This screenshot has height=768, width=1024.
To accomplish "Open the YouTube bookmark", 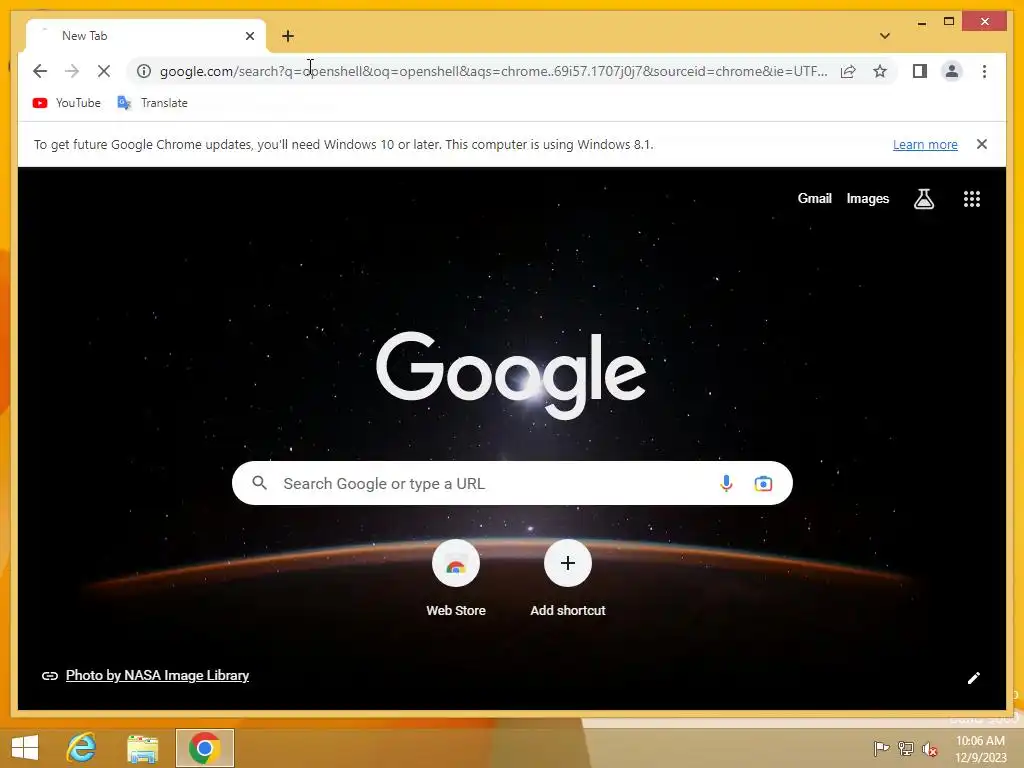I will 67,103.
